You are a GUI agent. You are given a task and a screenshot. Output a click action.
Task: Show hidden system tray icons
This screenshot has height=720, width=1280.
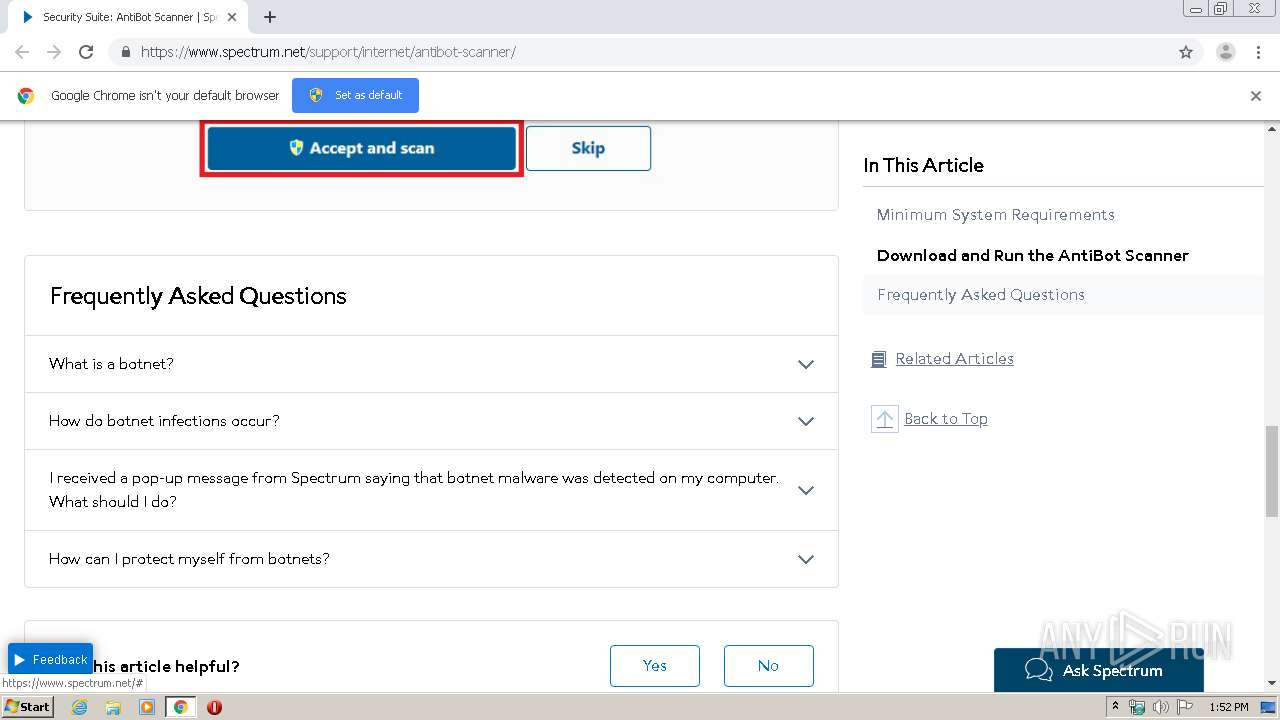tap(1115, 707)
